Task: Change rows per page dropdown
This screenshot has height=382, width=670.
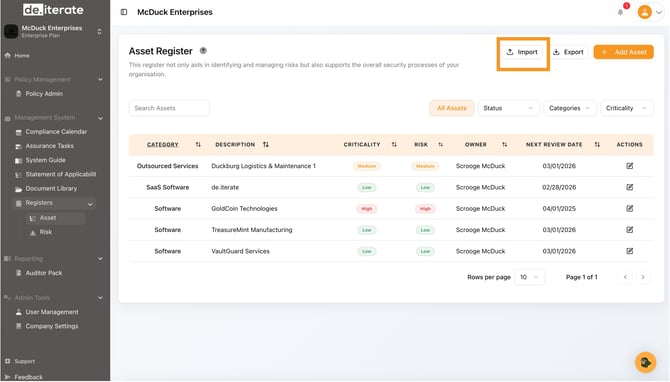Action: 529,277
